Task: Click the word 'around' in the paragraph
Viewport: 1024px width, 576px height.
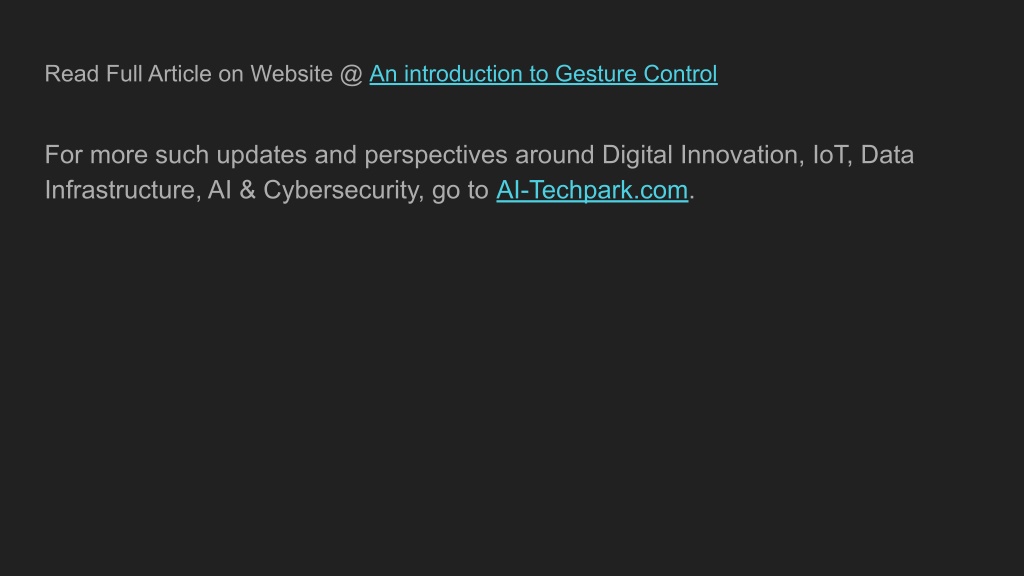Action: [x=554, y=155]
